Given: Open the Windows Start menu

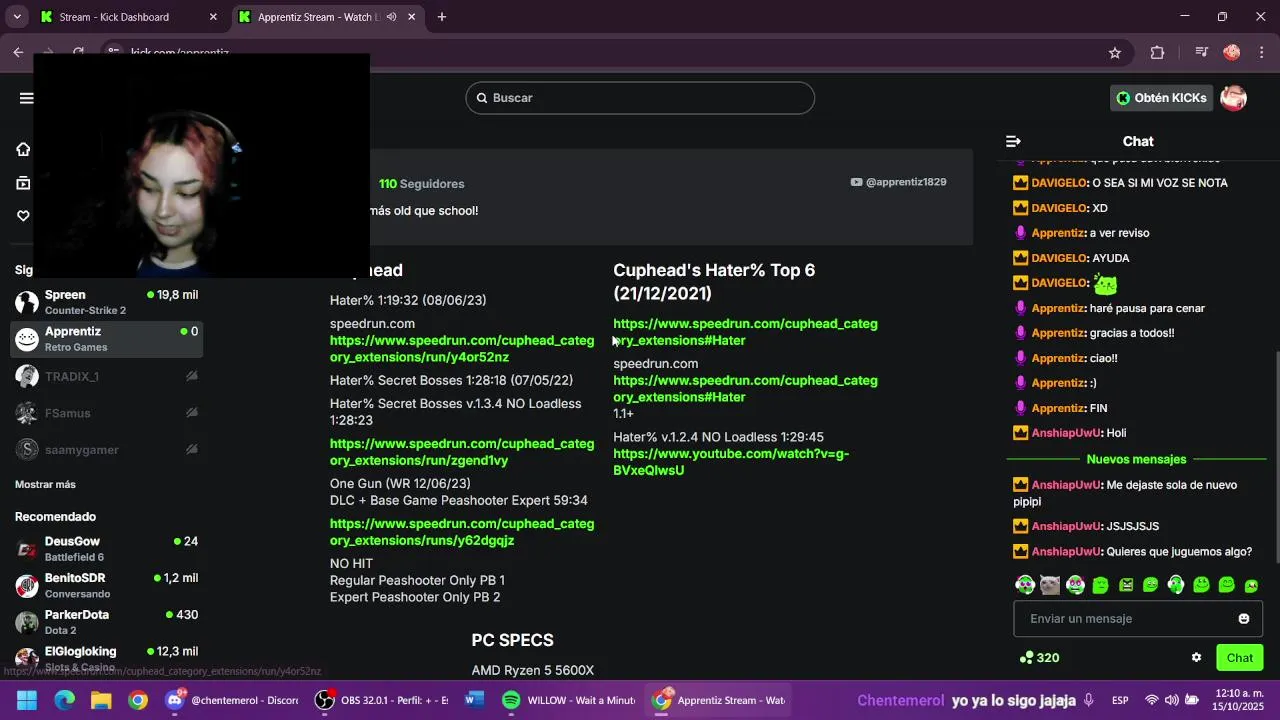Looking at the screenshot, I should point(27,700).
